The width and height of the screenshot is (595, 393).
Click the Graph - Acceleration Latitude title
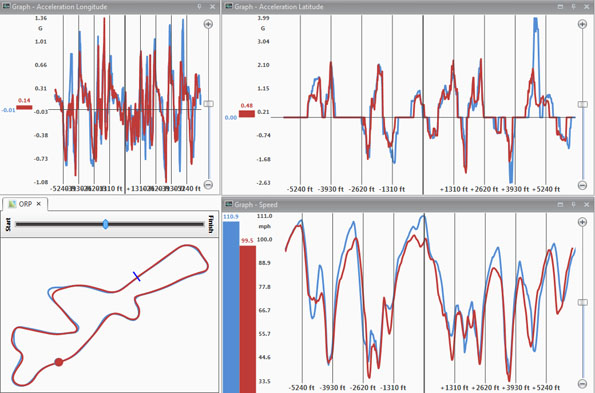click(x=279, y=7)
